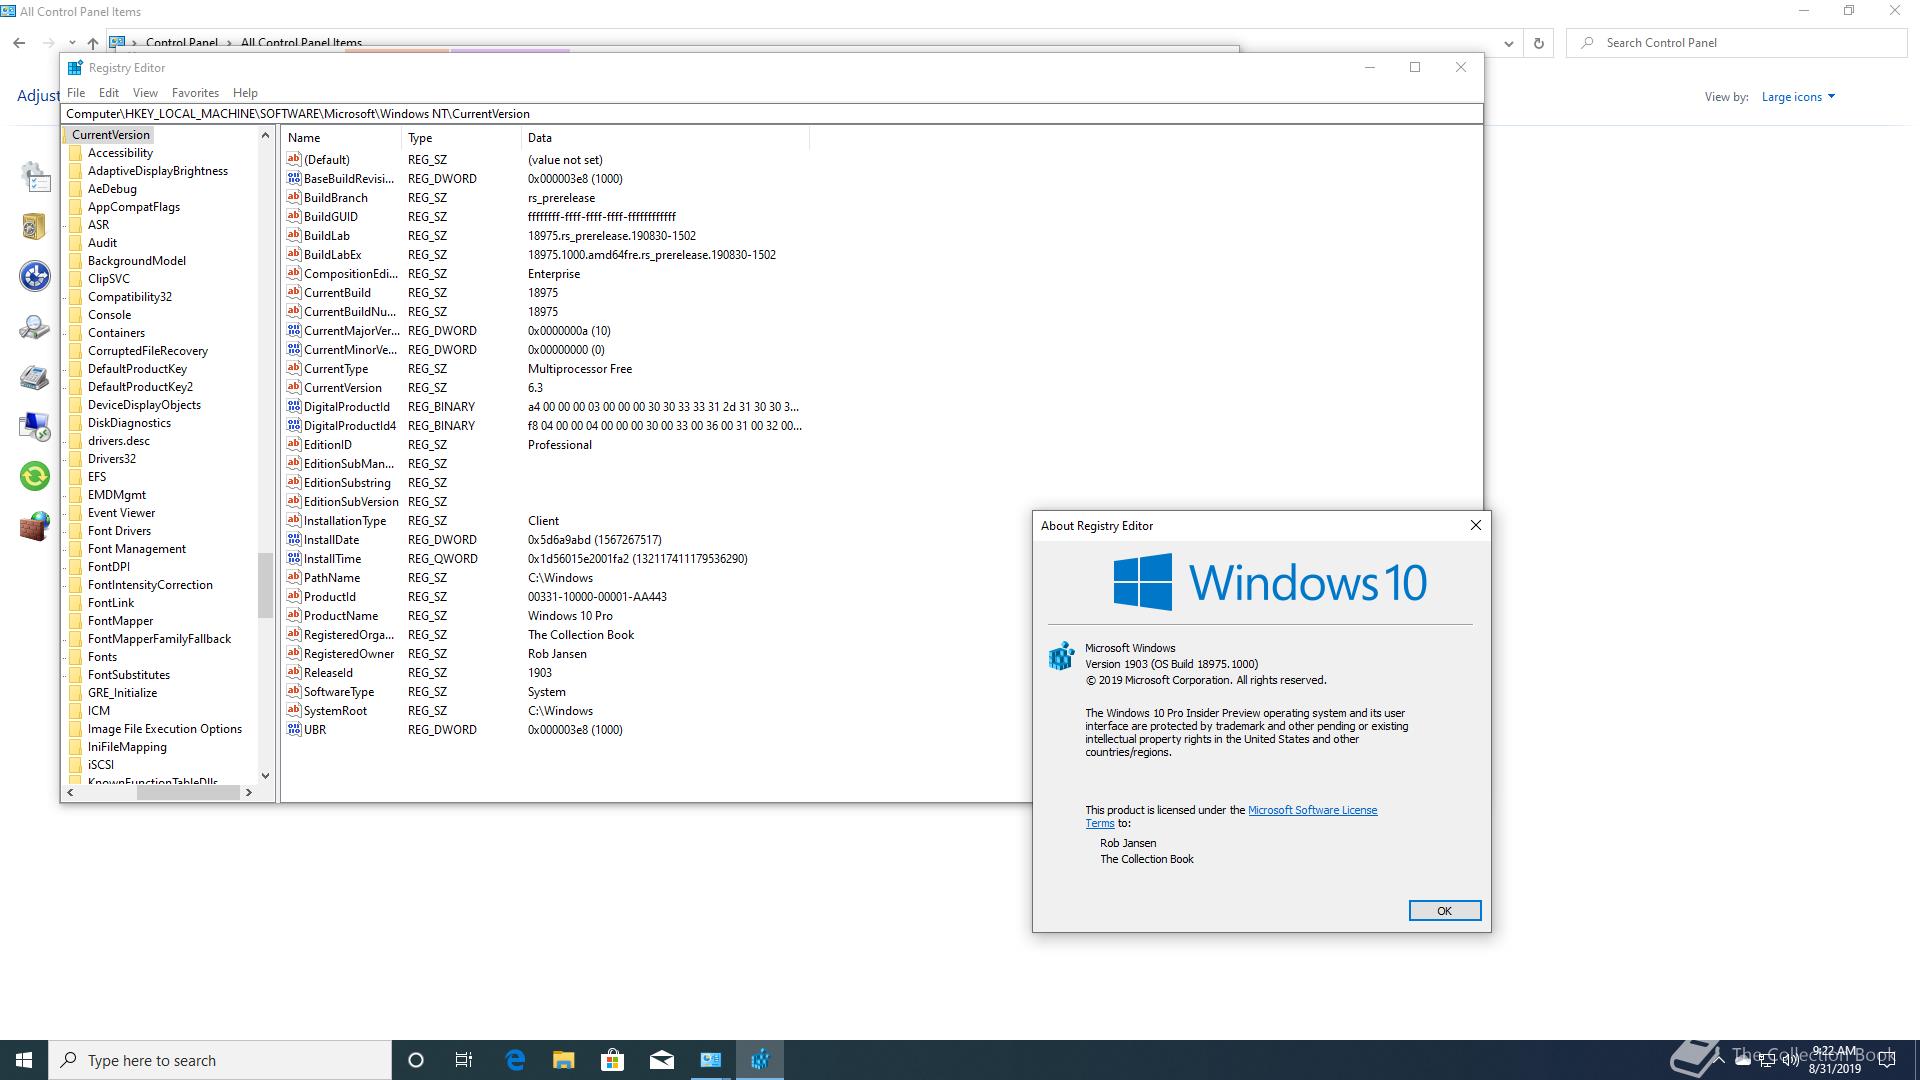
Task: Click the tree pane vertical scrollbar thumb
Action: tap(265, 585)
